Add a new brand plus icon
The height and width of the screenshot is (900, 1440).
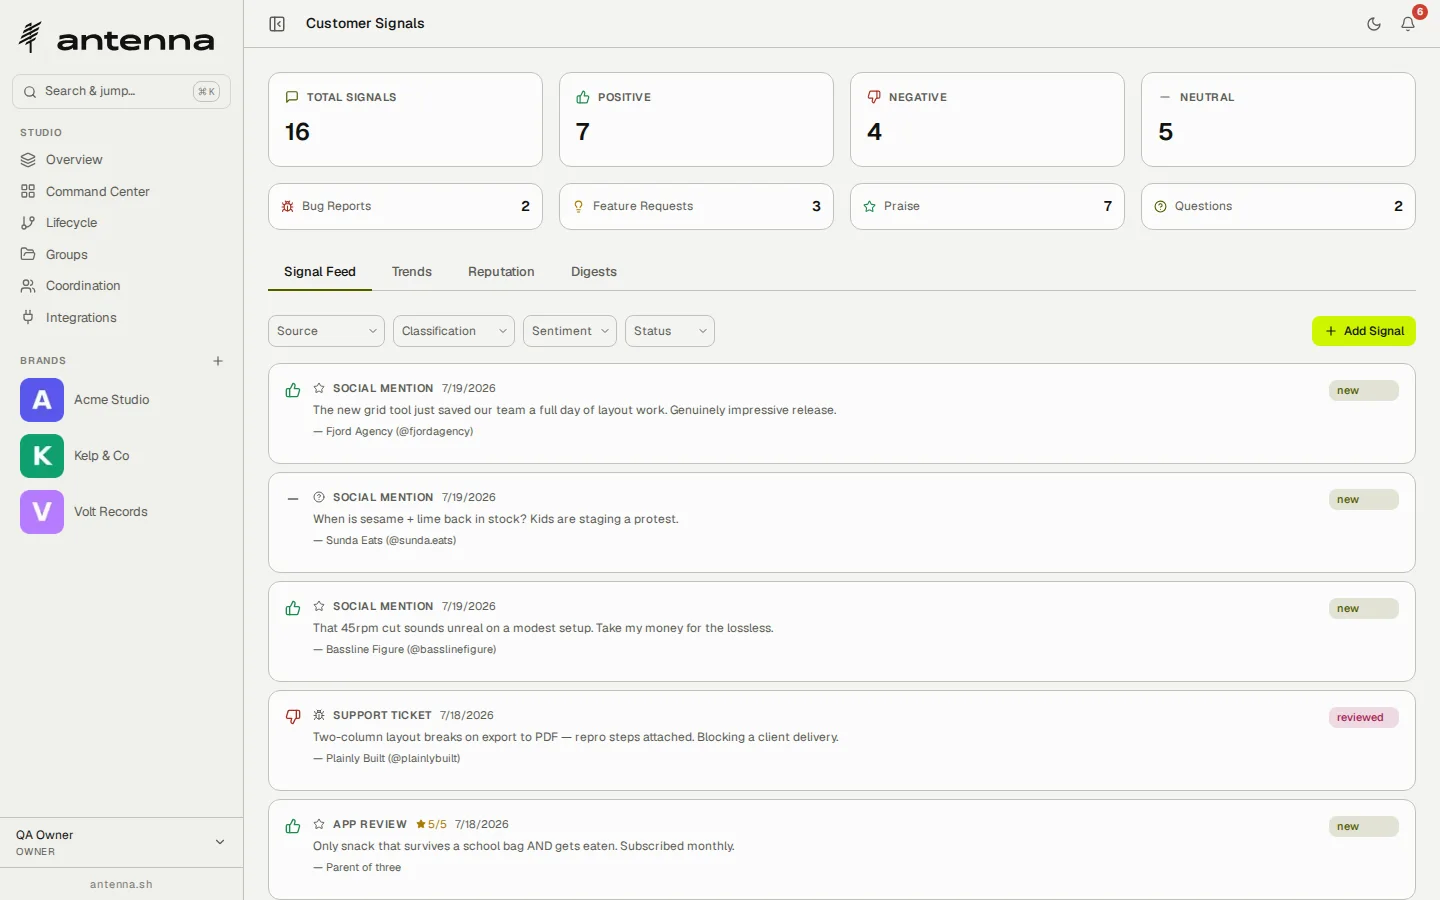pyautogui.click(x=218, y=361)
